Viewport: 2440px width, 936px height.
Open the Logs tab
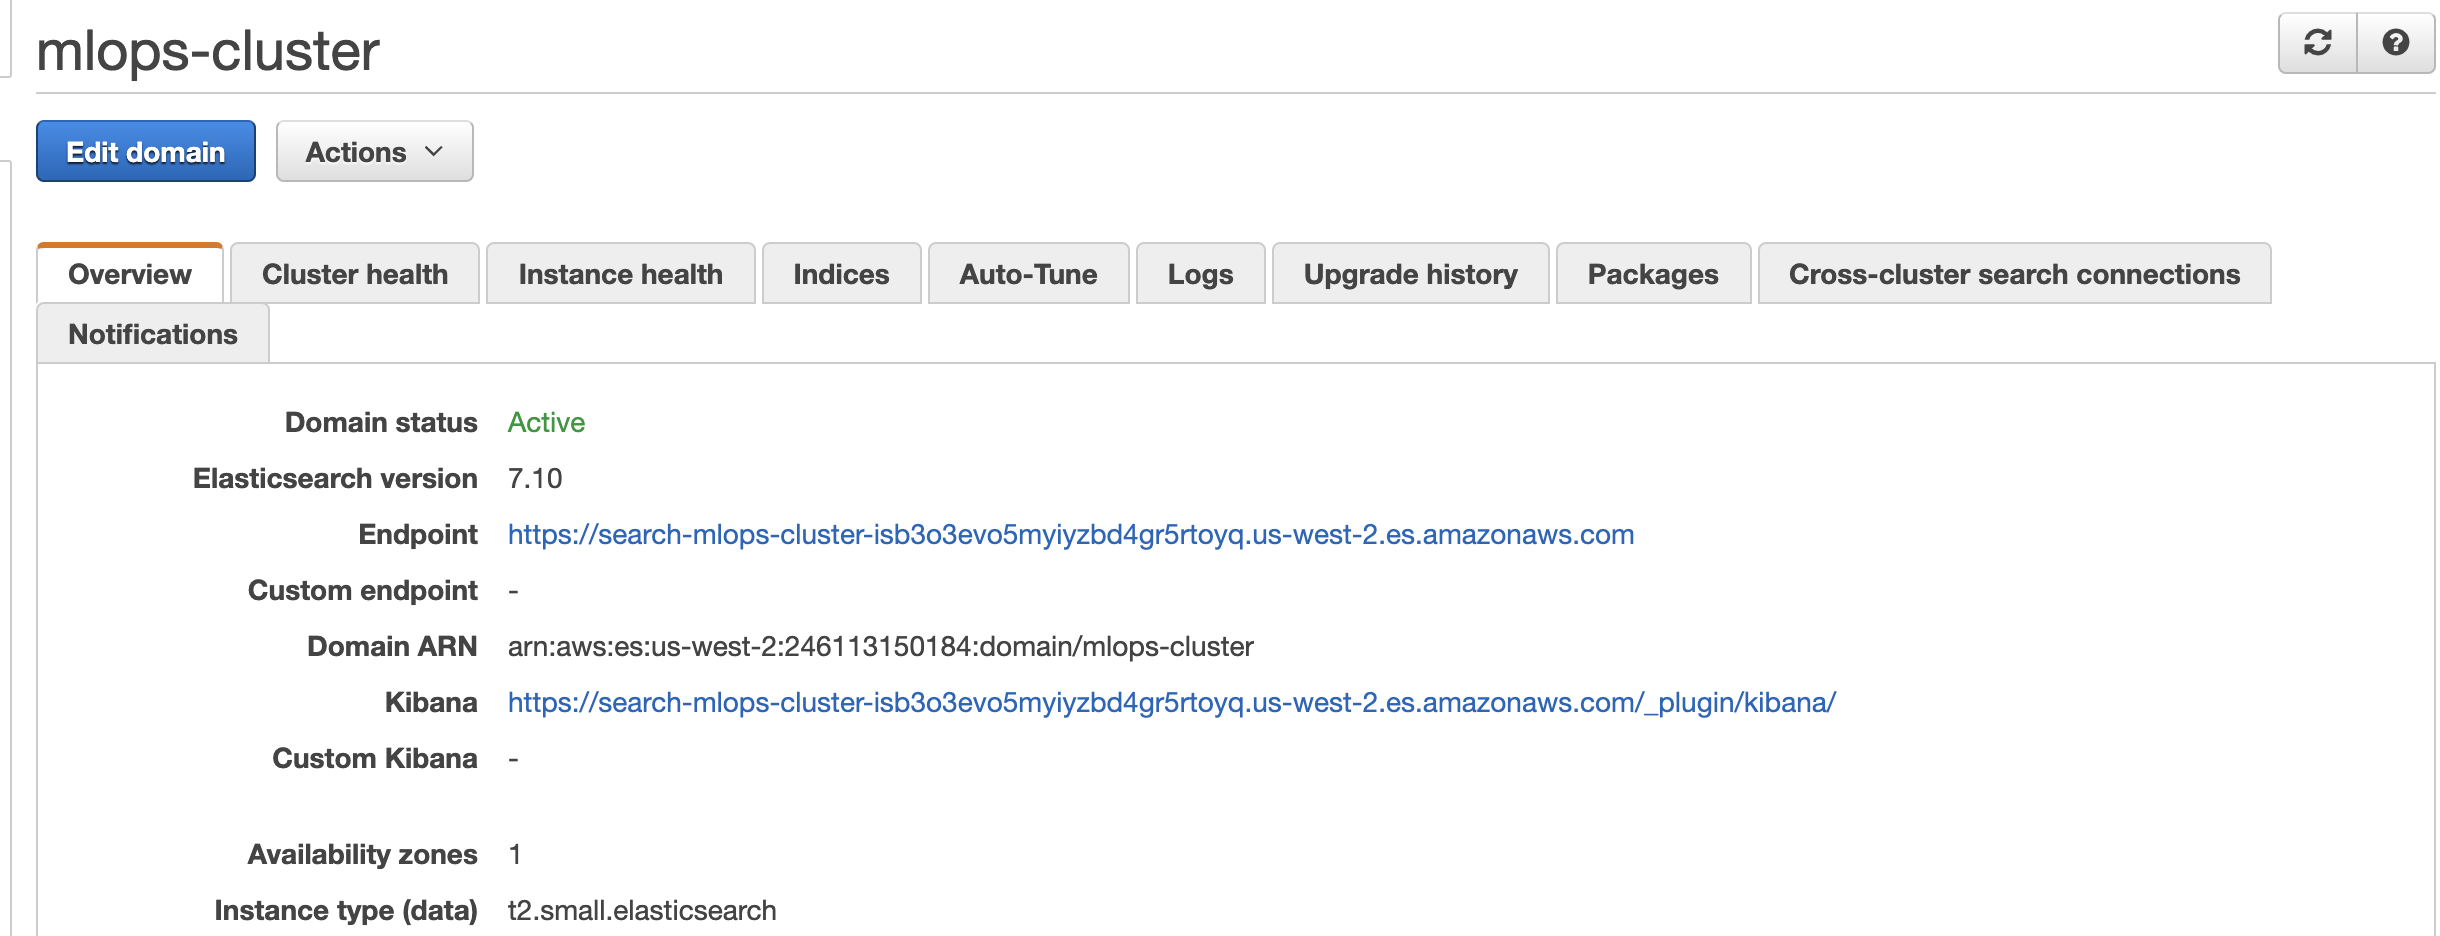click(1200, 274)
